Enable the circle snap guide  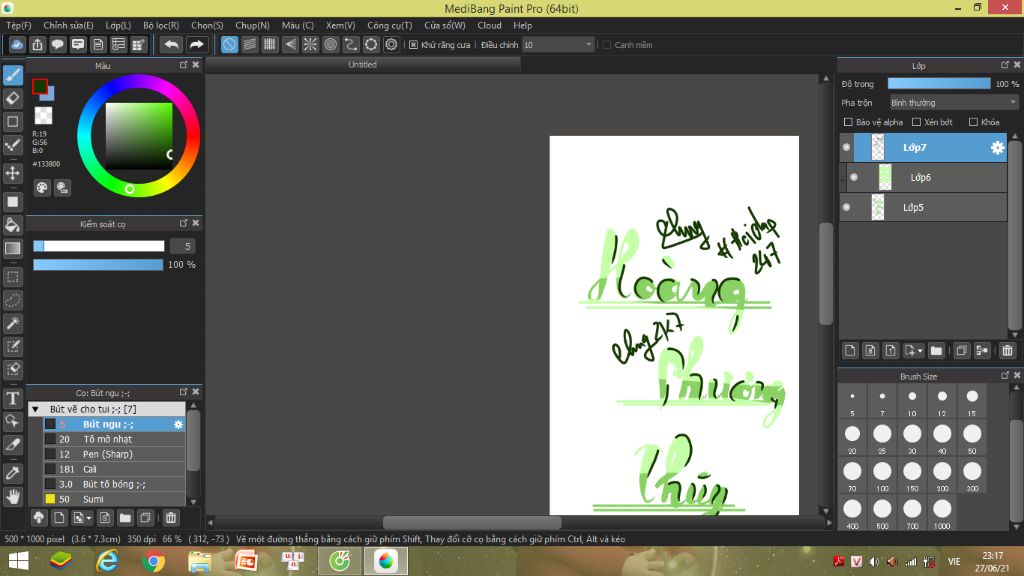(330, 44)
